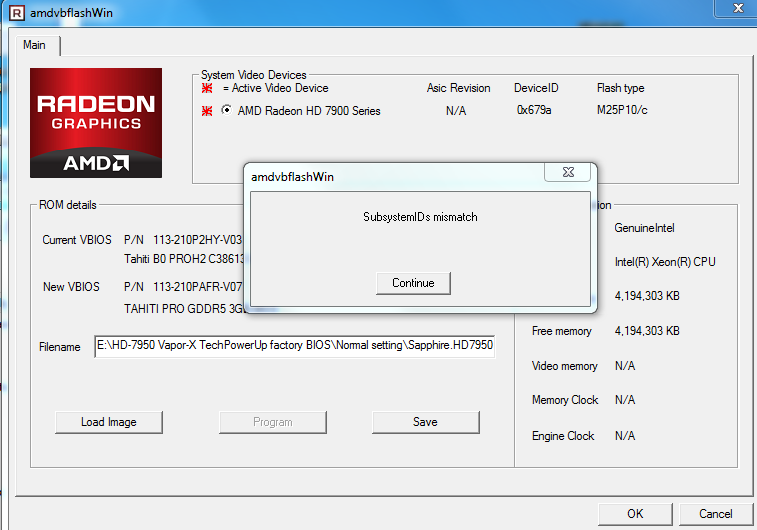Screen dimensions: 757x530
Task: Click the Flash type column header
Action: pyautogui.click(x=620, y=88)
